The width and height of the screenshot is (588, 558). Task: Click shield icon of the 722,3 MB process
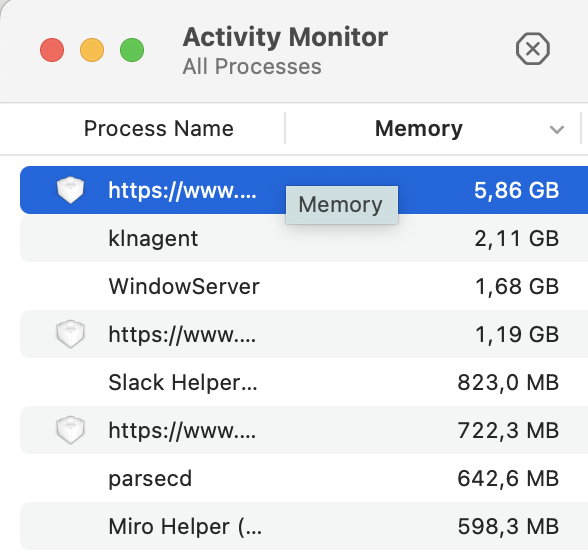point(70,430)
